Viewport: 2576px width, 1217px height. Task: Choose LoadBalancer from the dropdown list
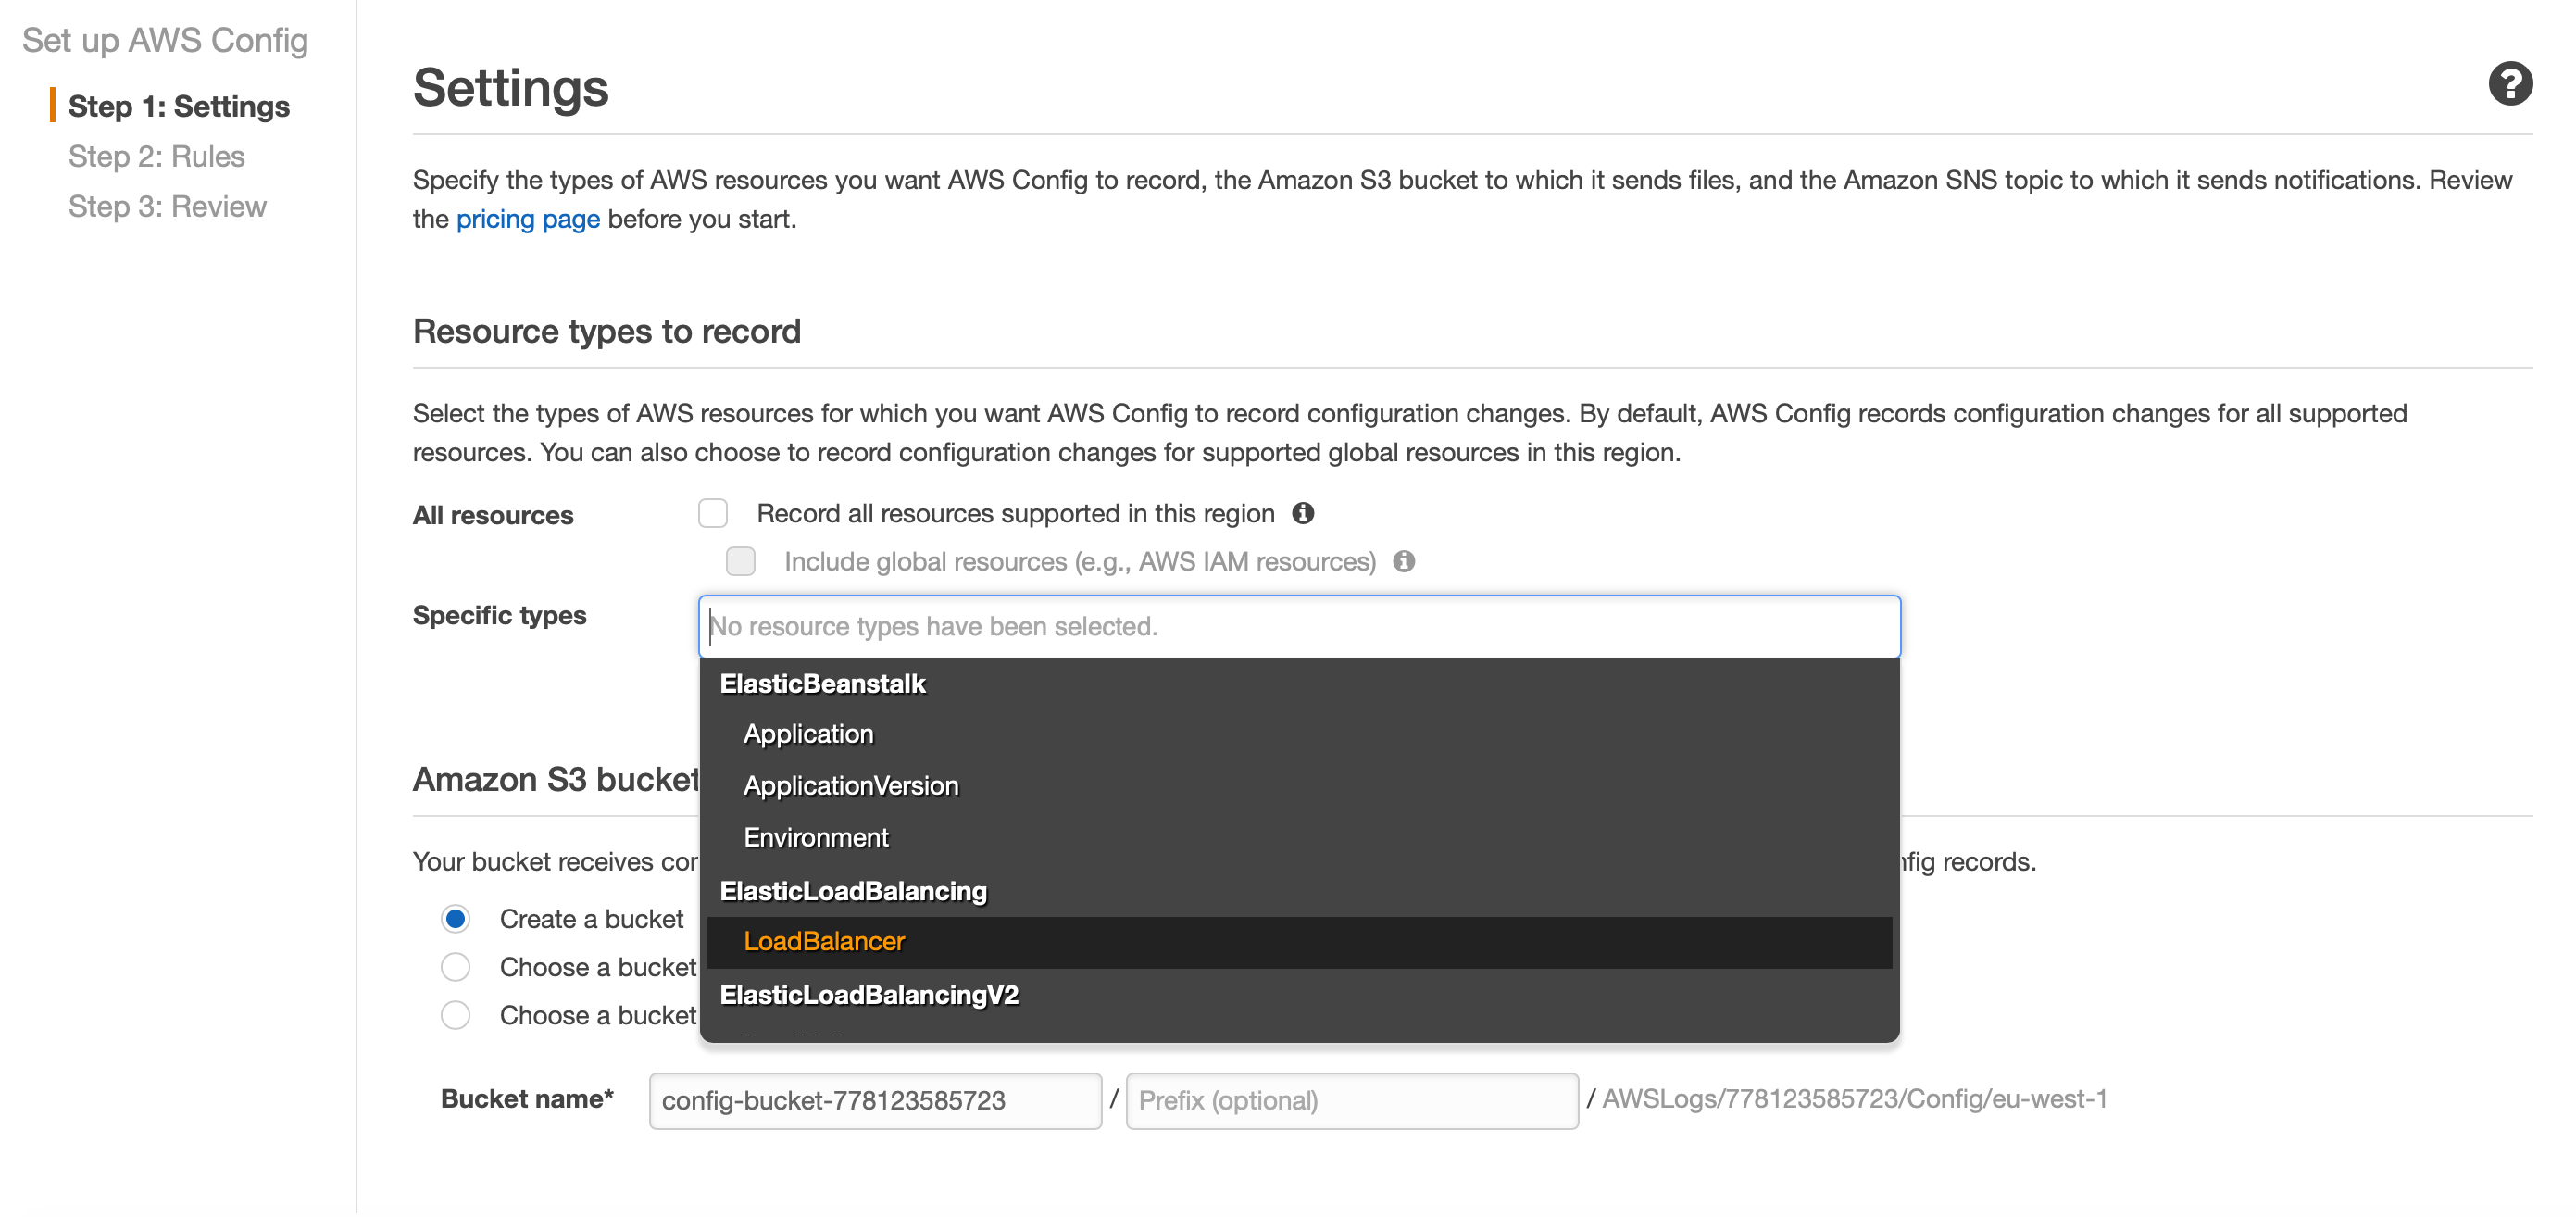pos(824,941)
